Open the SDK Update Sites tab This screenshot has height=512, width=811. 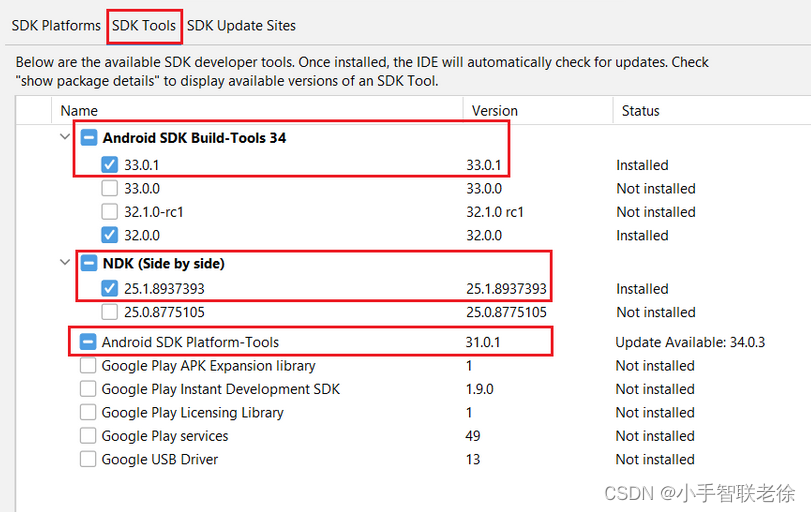point(241,25)
